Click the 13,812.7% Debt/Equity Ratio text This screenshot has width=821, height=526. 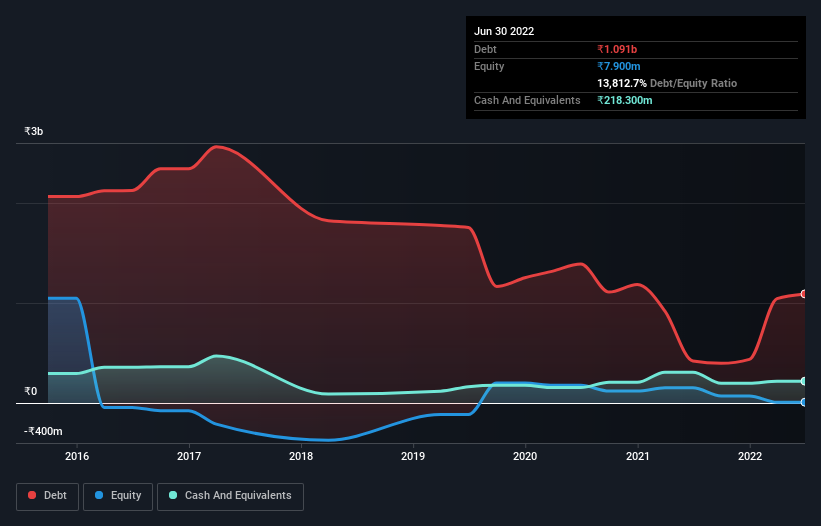pos(667,83)
